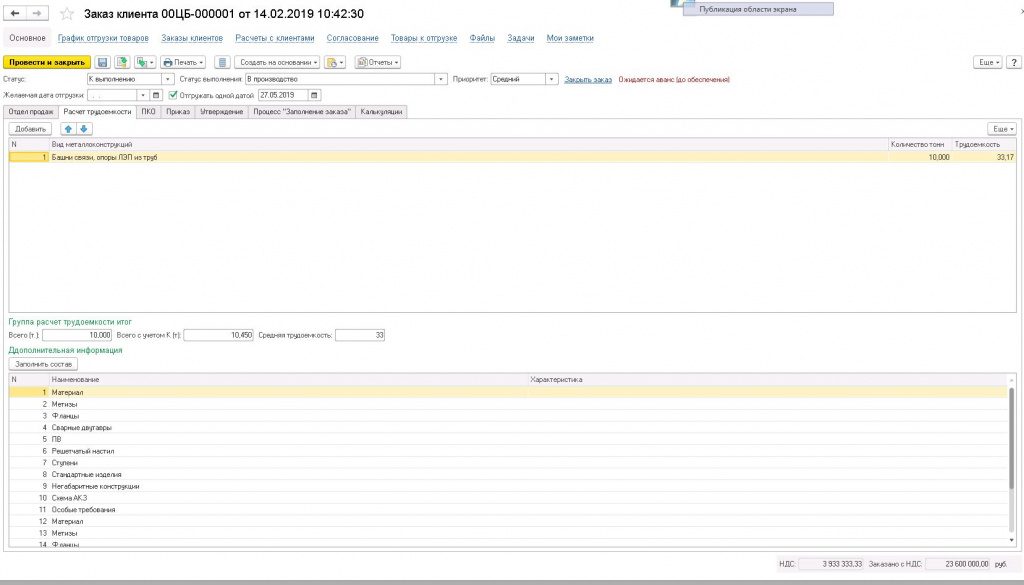The height and width of the screenshot is (585, 1024).
Task: Open the Печать dropdown menu
Action: pos(183,63)
